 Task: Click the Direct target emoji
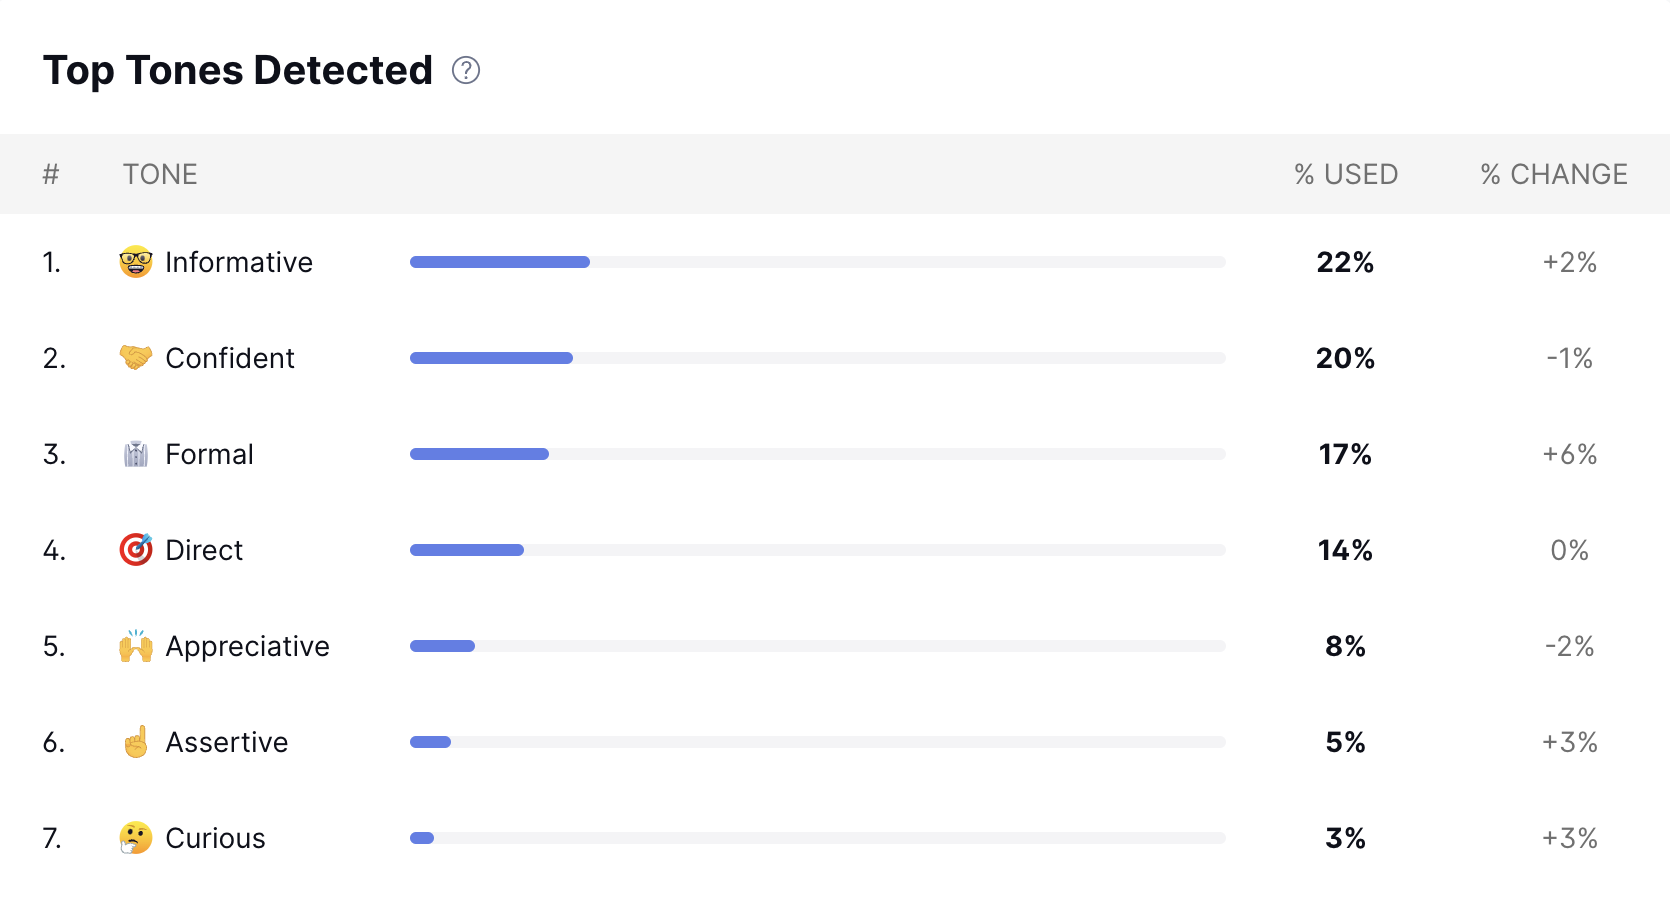136,549
